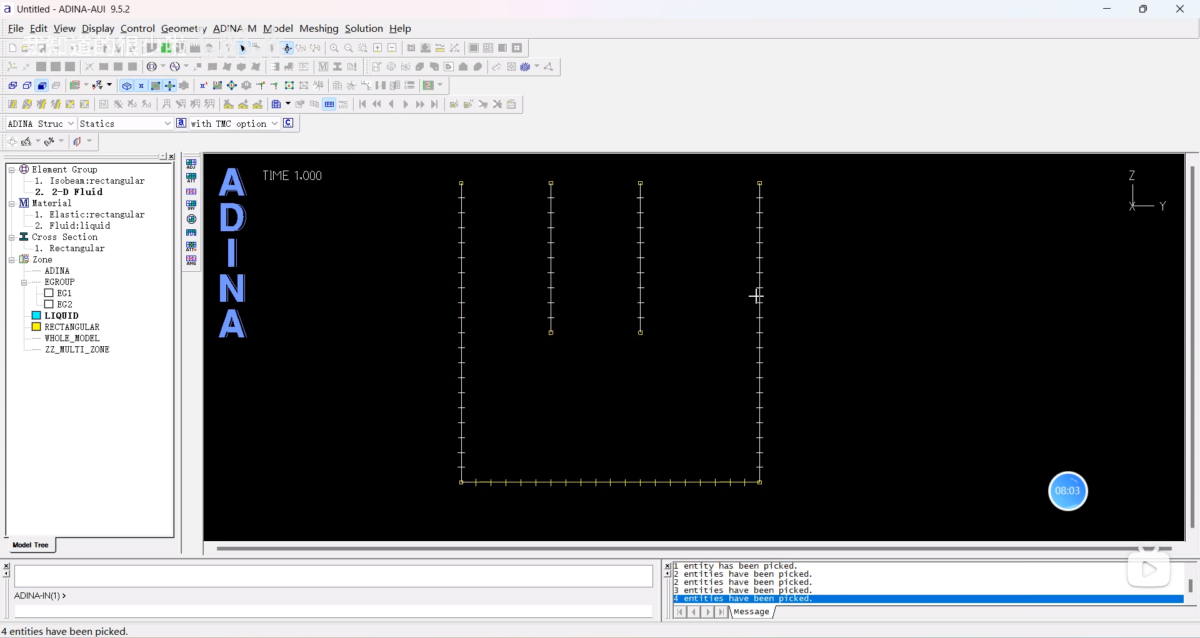Click the Zone tree icon
The width and height of the screenshot is (1200, 638).
tap(23, 259)
